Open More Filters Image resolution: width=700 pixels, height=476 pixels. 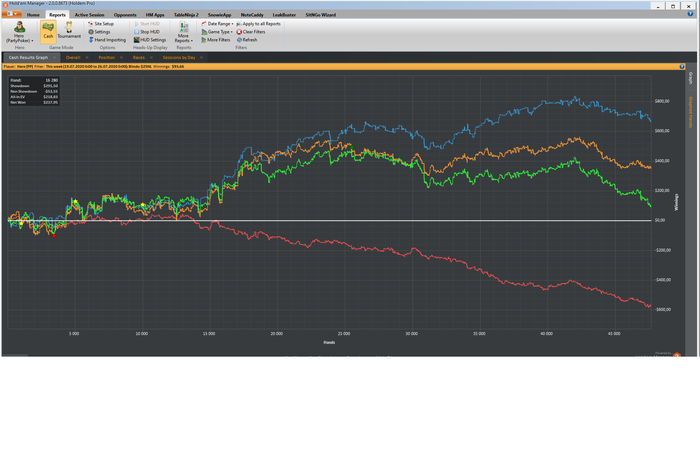tap(217, 40)
